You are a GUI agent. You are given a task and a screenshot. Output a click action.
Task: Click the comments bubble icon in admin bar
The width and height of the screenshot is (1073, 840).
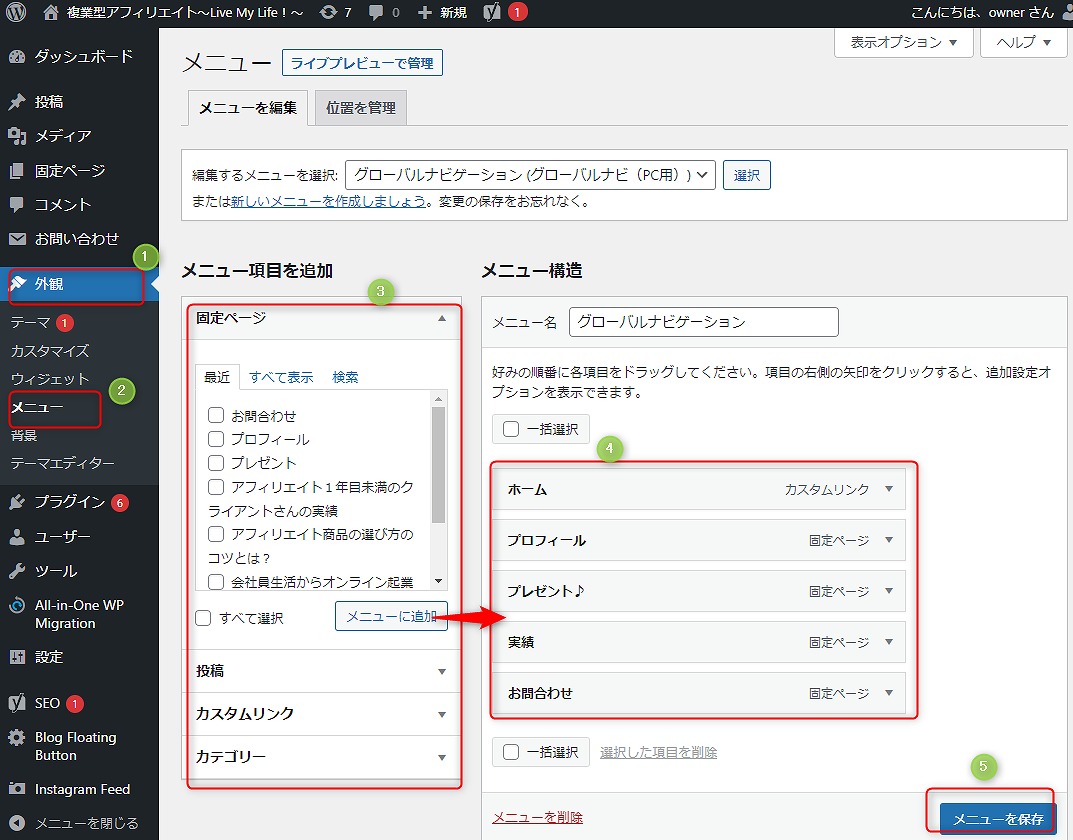point(376,13)
